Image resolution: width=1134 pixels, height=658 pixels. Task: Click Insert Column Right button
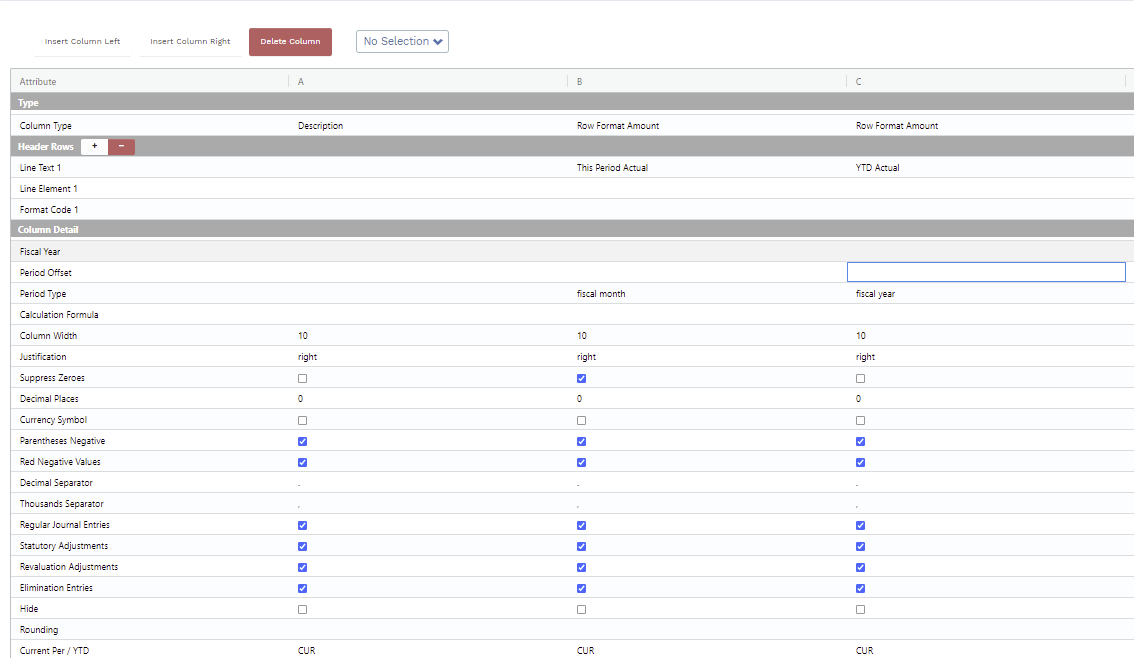pos(190,42)
